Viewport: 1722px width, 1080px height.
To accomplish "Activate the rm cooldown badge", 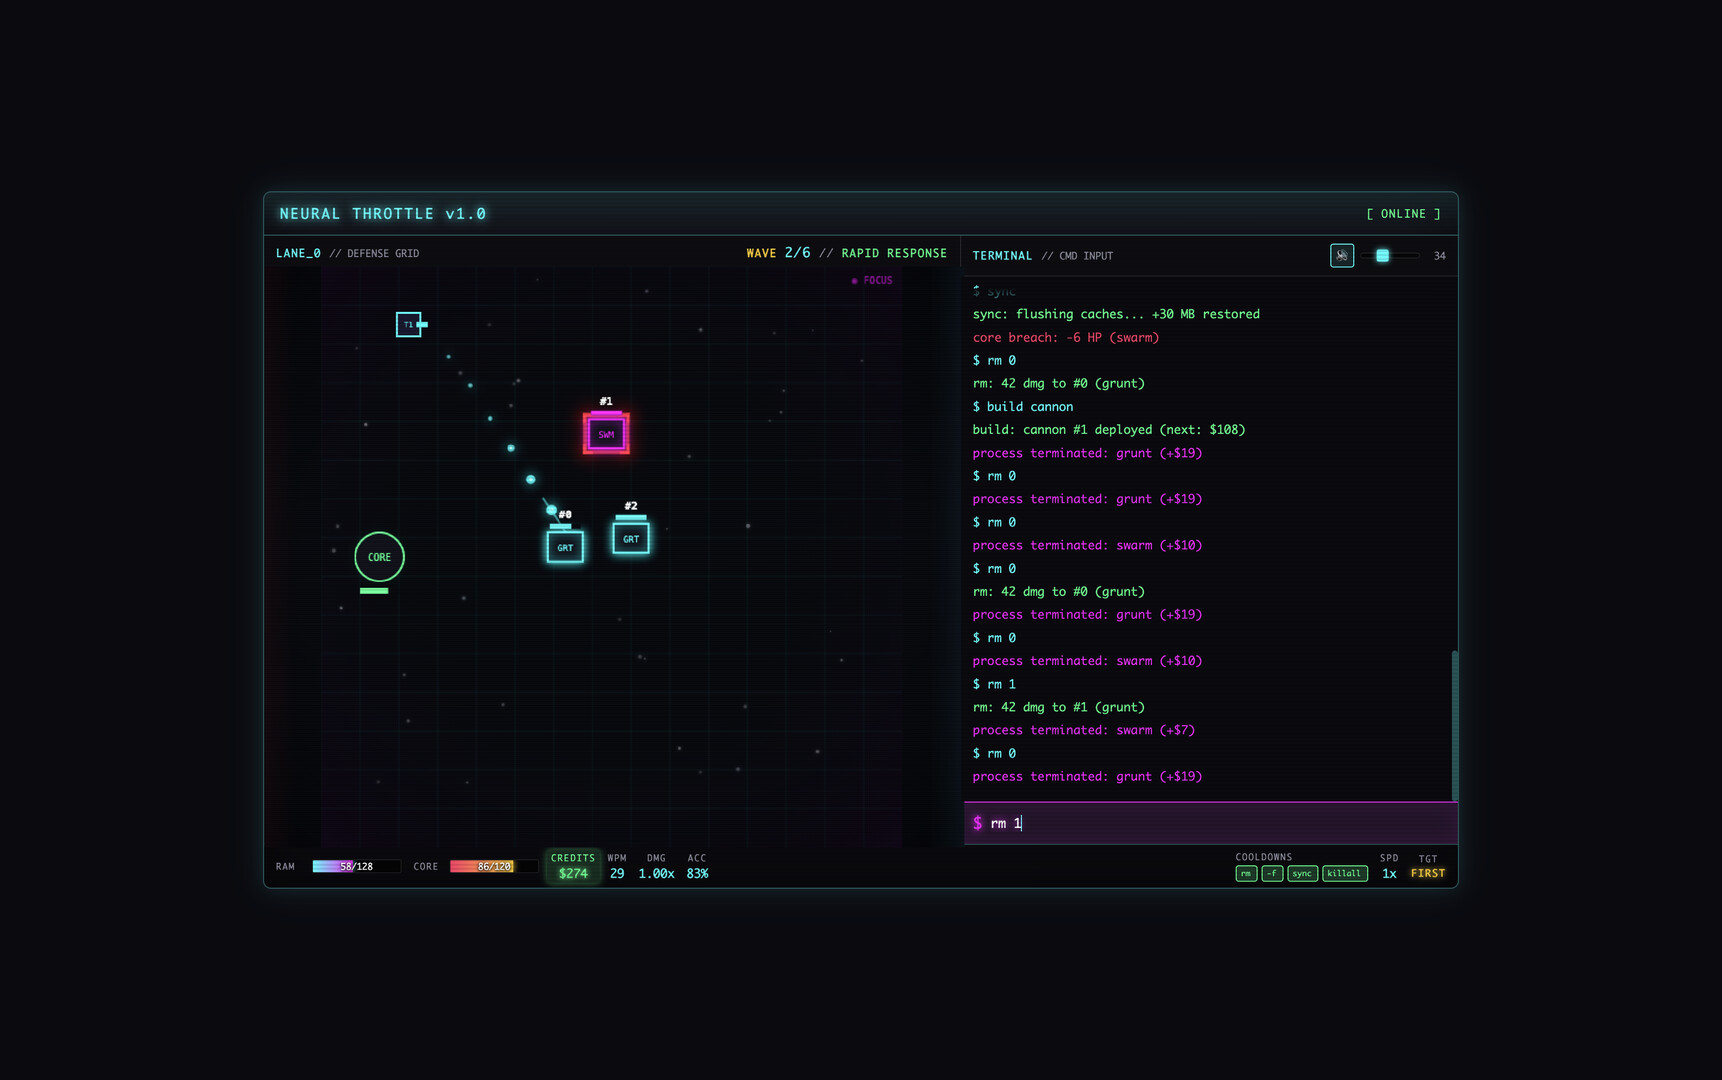I will coord(1246,873).
